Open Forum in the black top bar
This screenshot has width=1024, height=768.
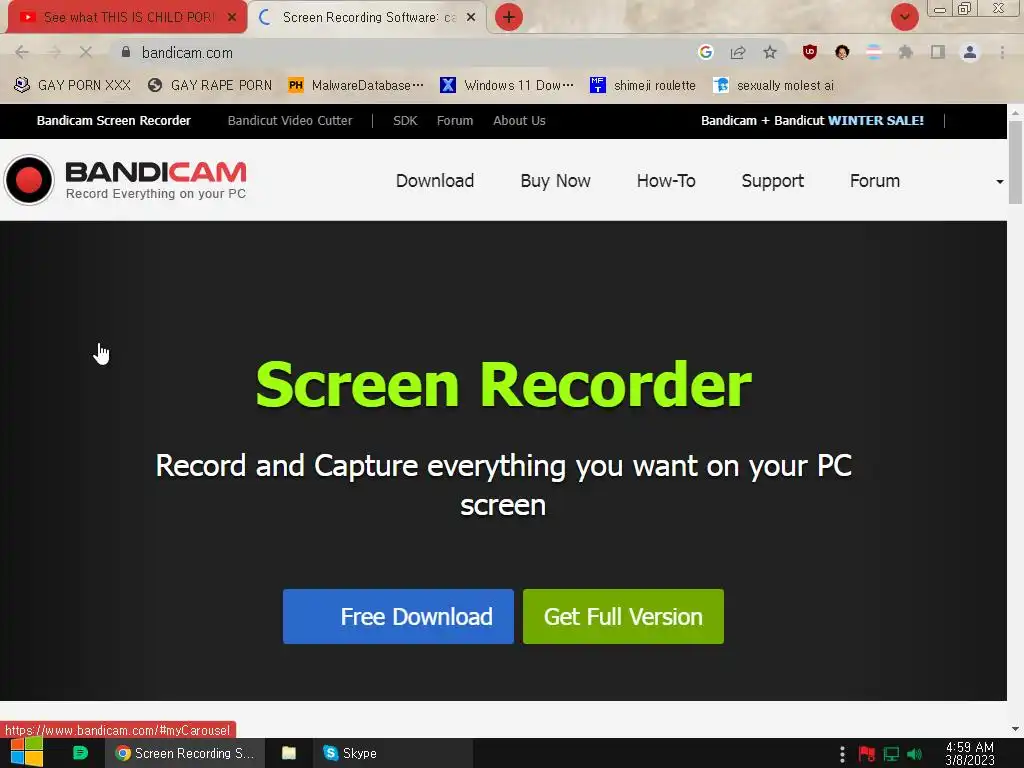[455, 121]
